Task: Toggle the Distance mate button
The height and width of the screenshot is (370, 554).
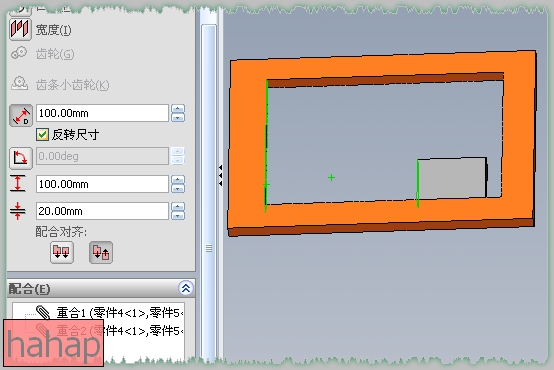Action: (x=21, y=115)
